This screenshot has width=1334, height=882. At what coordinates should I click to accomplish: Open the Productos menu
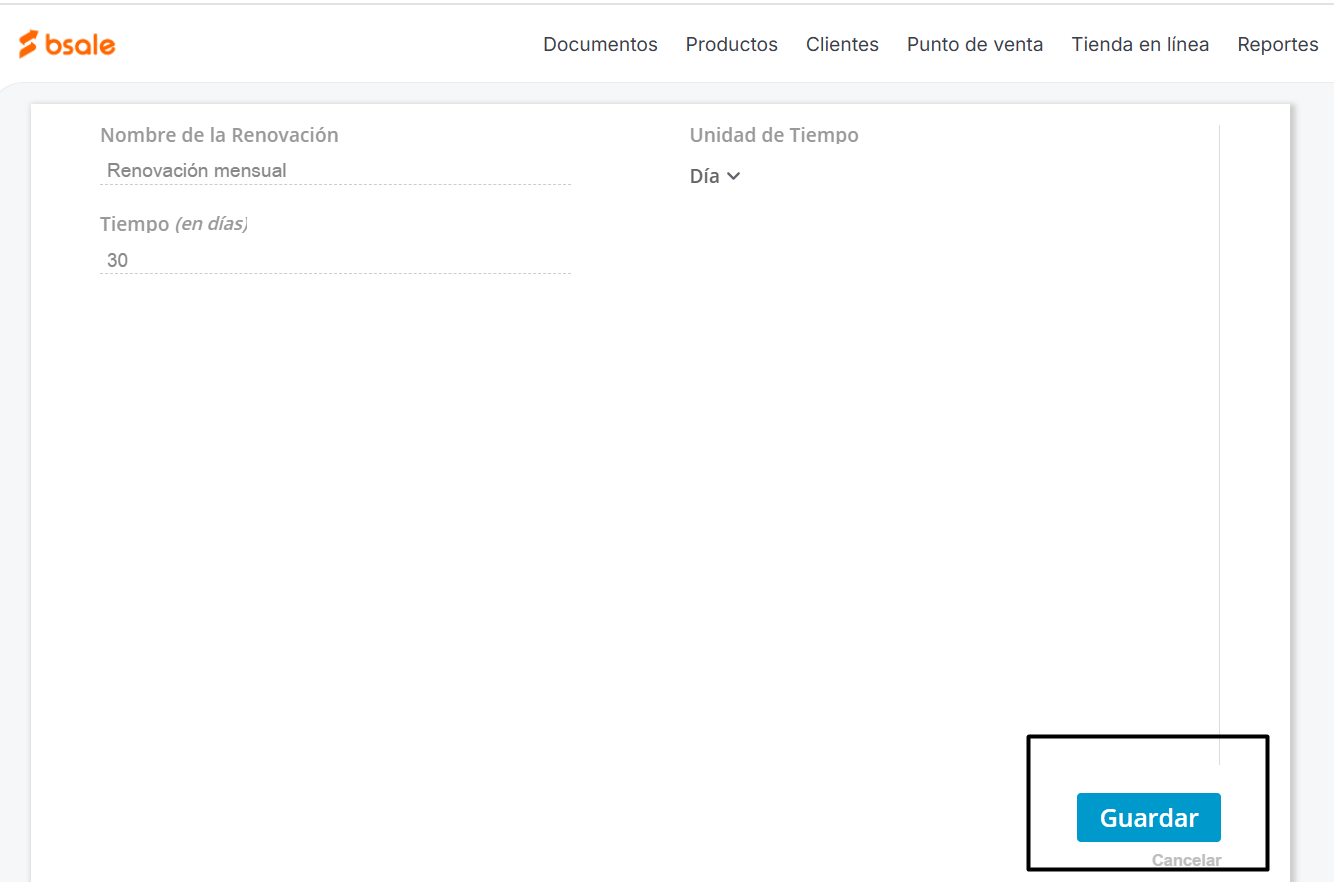click(x=731, y=44)
